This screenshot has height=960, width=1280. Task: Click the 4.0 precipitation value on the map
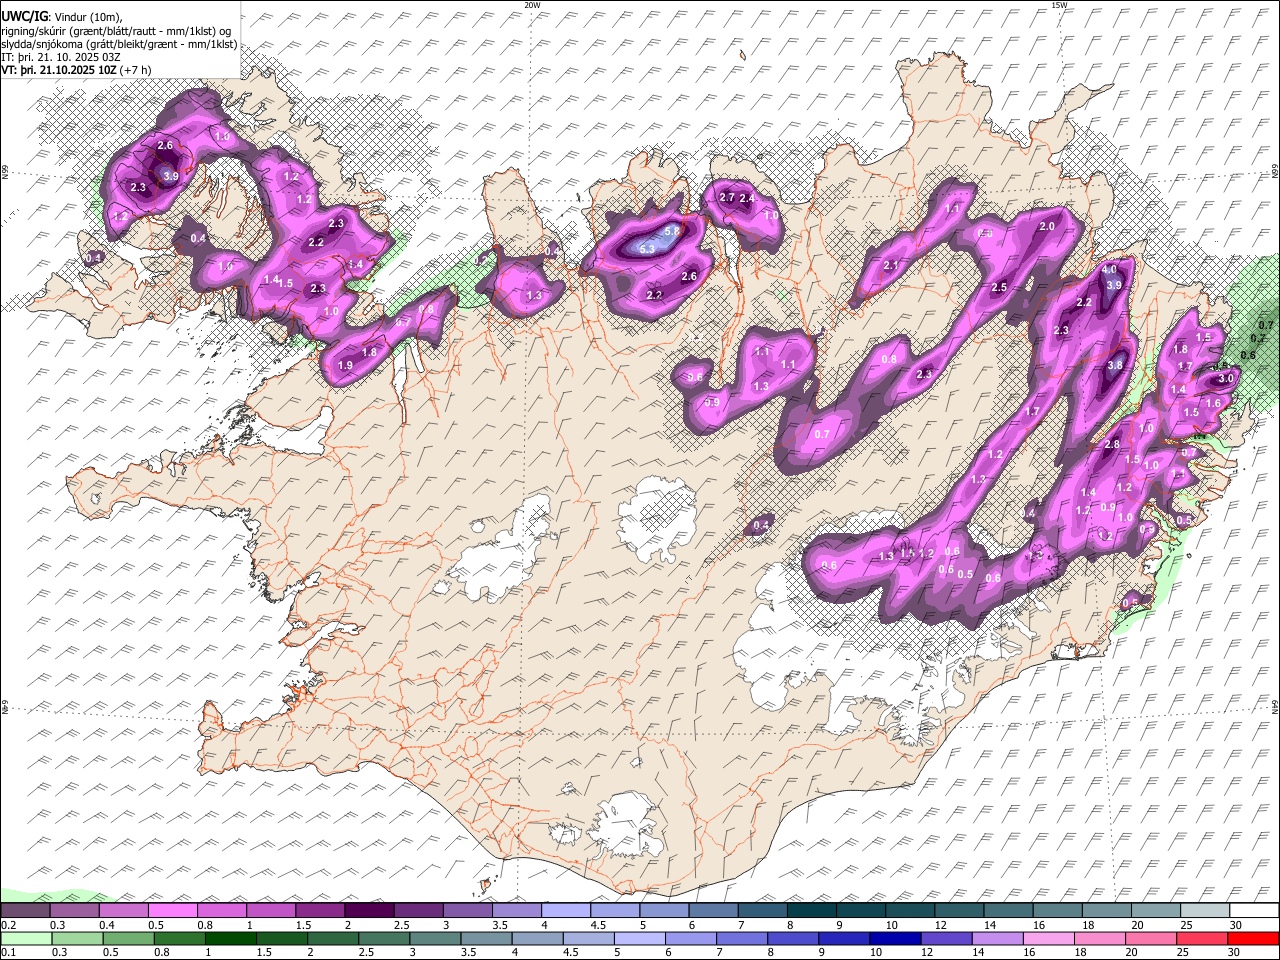[x=1109, y=270]
